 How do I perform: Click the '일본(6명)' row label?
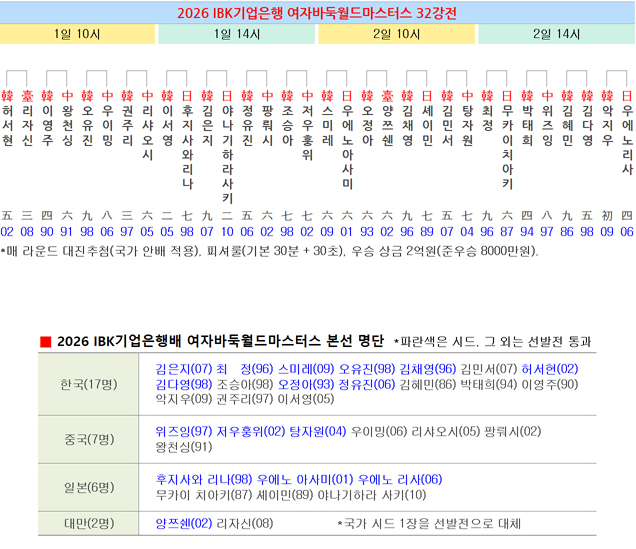(x=89, y=487)
